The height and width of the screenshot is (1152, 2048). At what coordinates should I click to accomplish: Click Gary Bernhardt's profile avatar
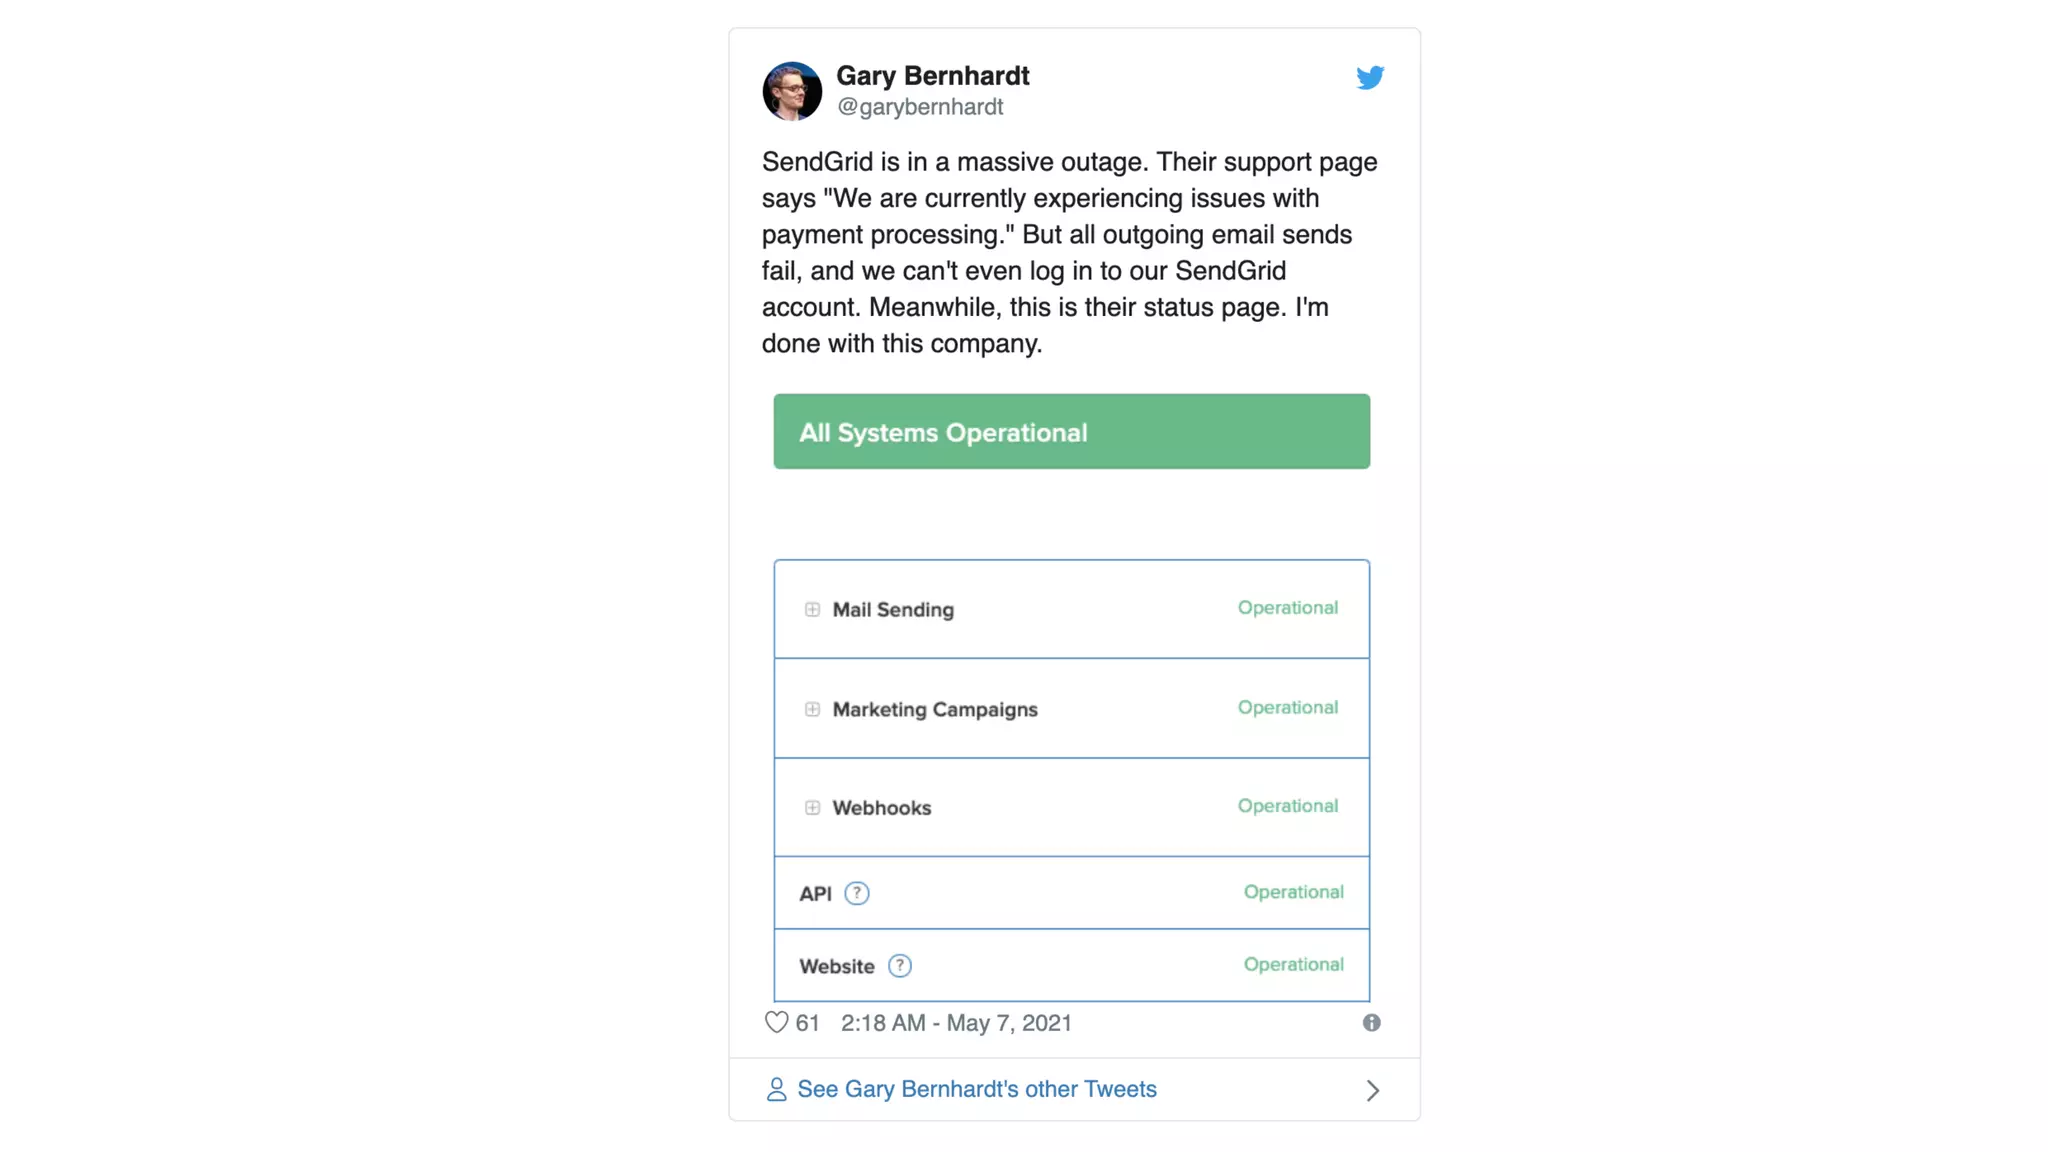pos(792,91)
